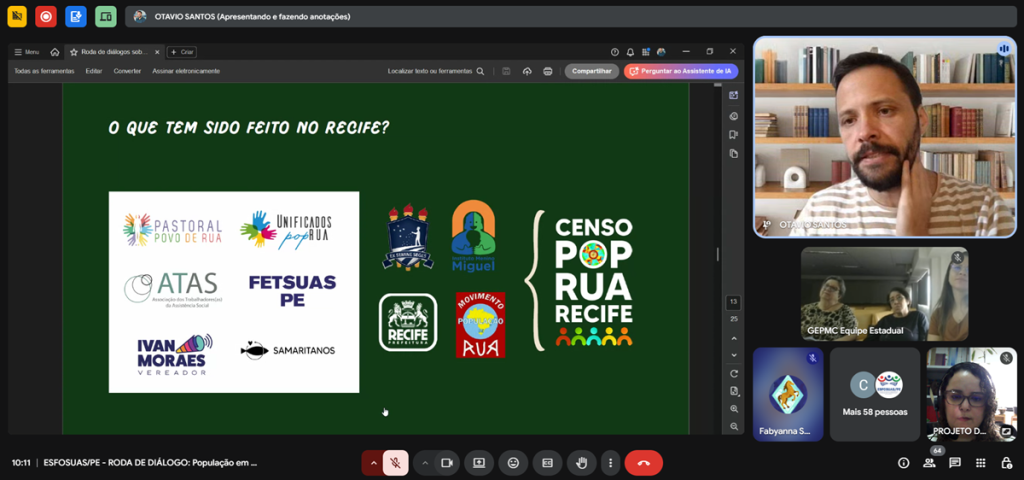1024x480 pixels.
Task: Expand video settings arrow beside camera
Action: pos(425,463)
